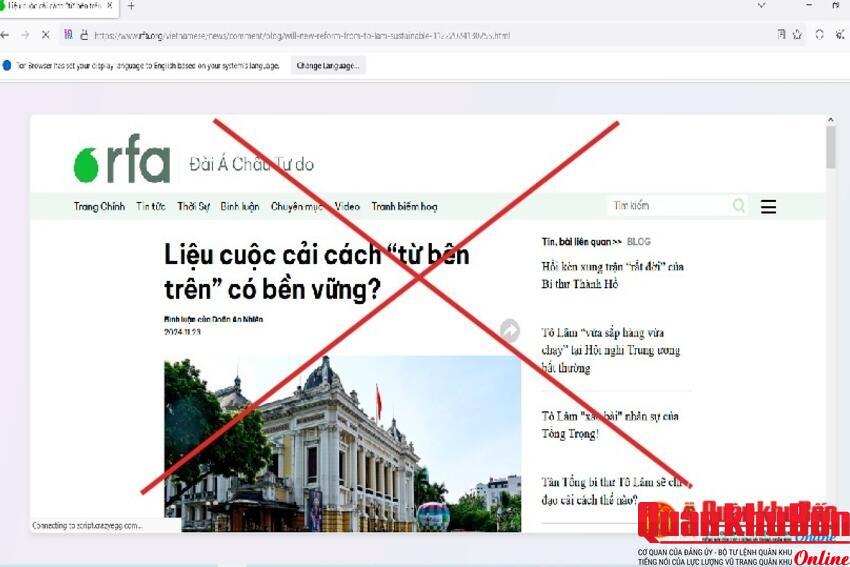Open the hamburger menu icon
The height and width of the screenshot is (567, 850).
[768, 207]
